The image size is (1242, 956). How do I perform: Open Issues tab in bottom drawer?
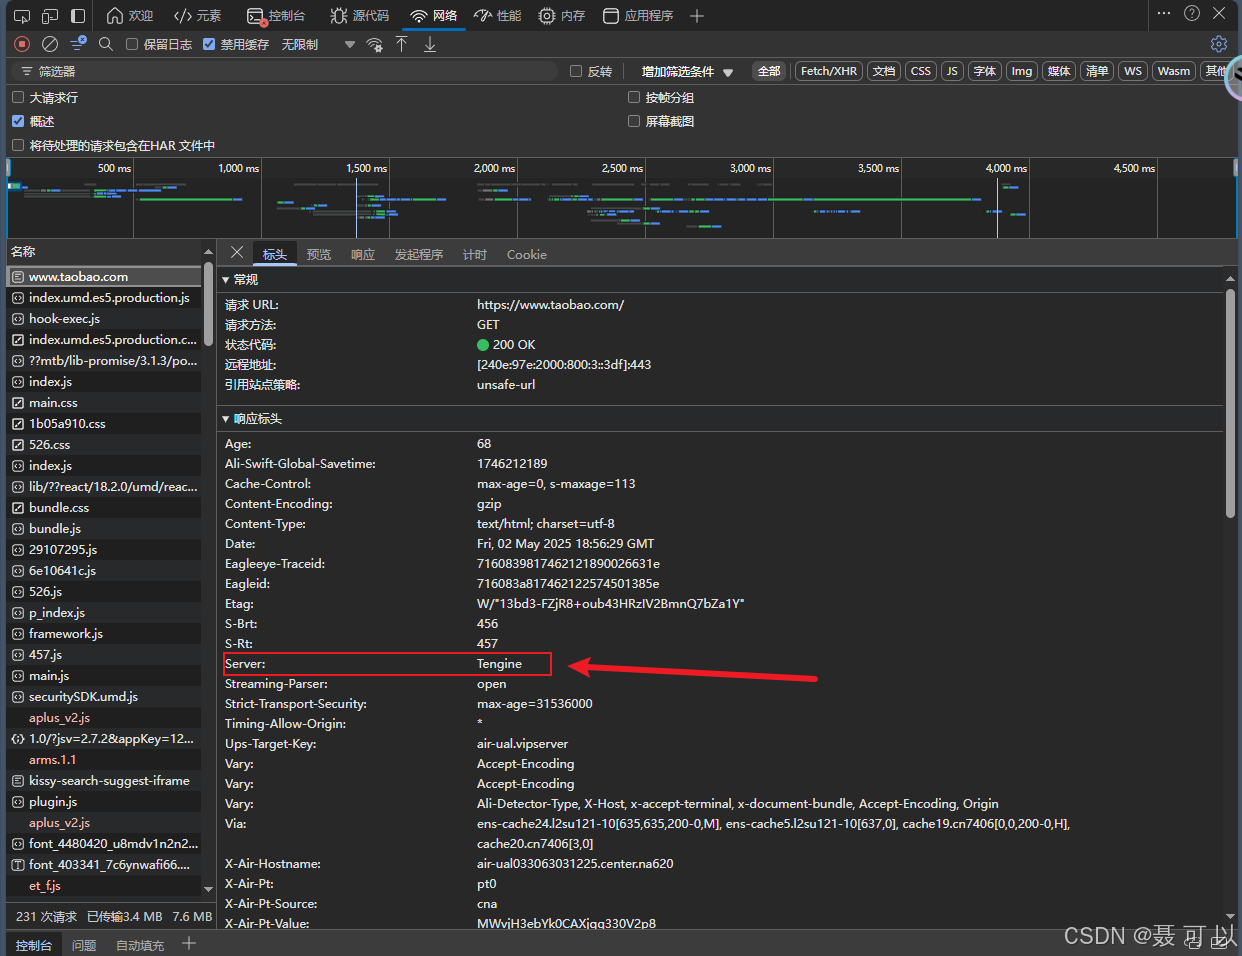[84, 945]
